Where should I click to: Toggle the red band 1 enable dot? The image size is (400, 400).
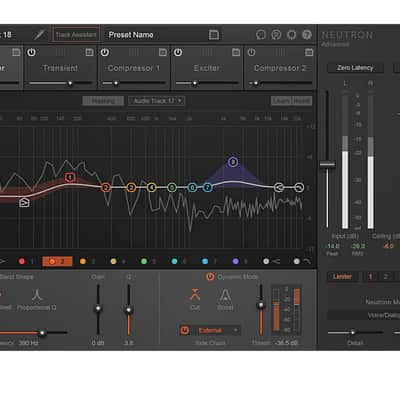click(22, 262)
